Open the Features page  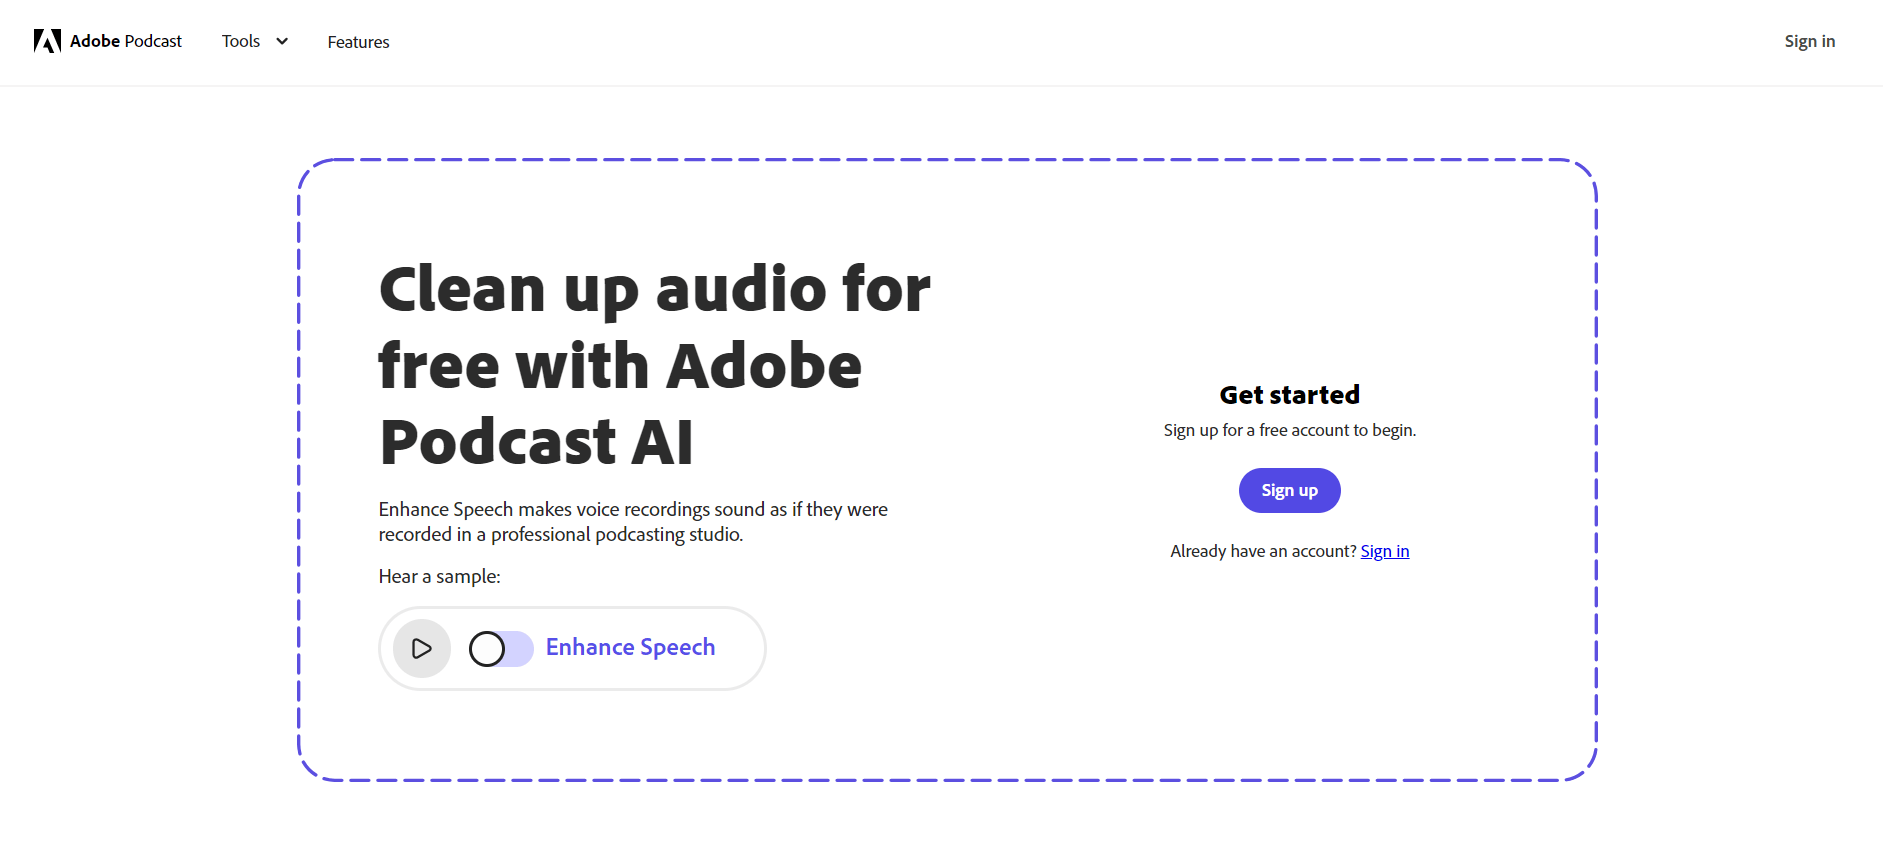pyautogui.click(x=358, y=42)
